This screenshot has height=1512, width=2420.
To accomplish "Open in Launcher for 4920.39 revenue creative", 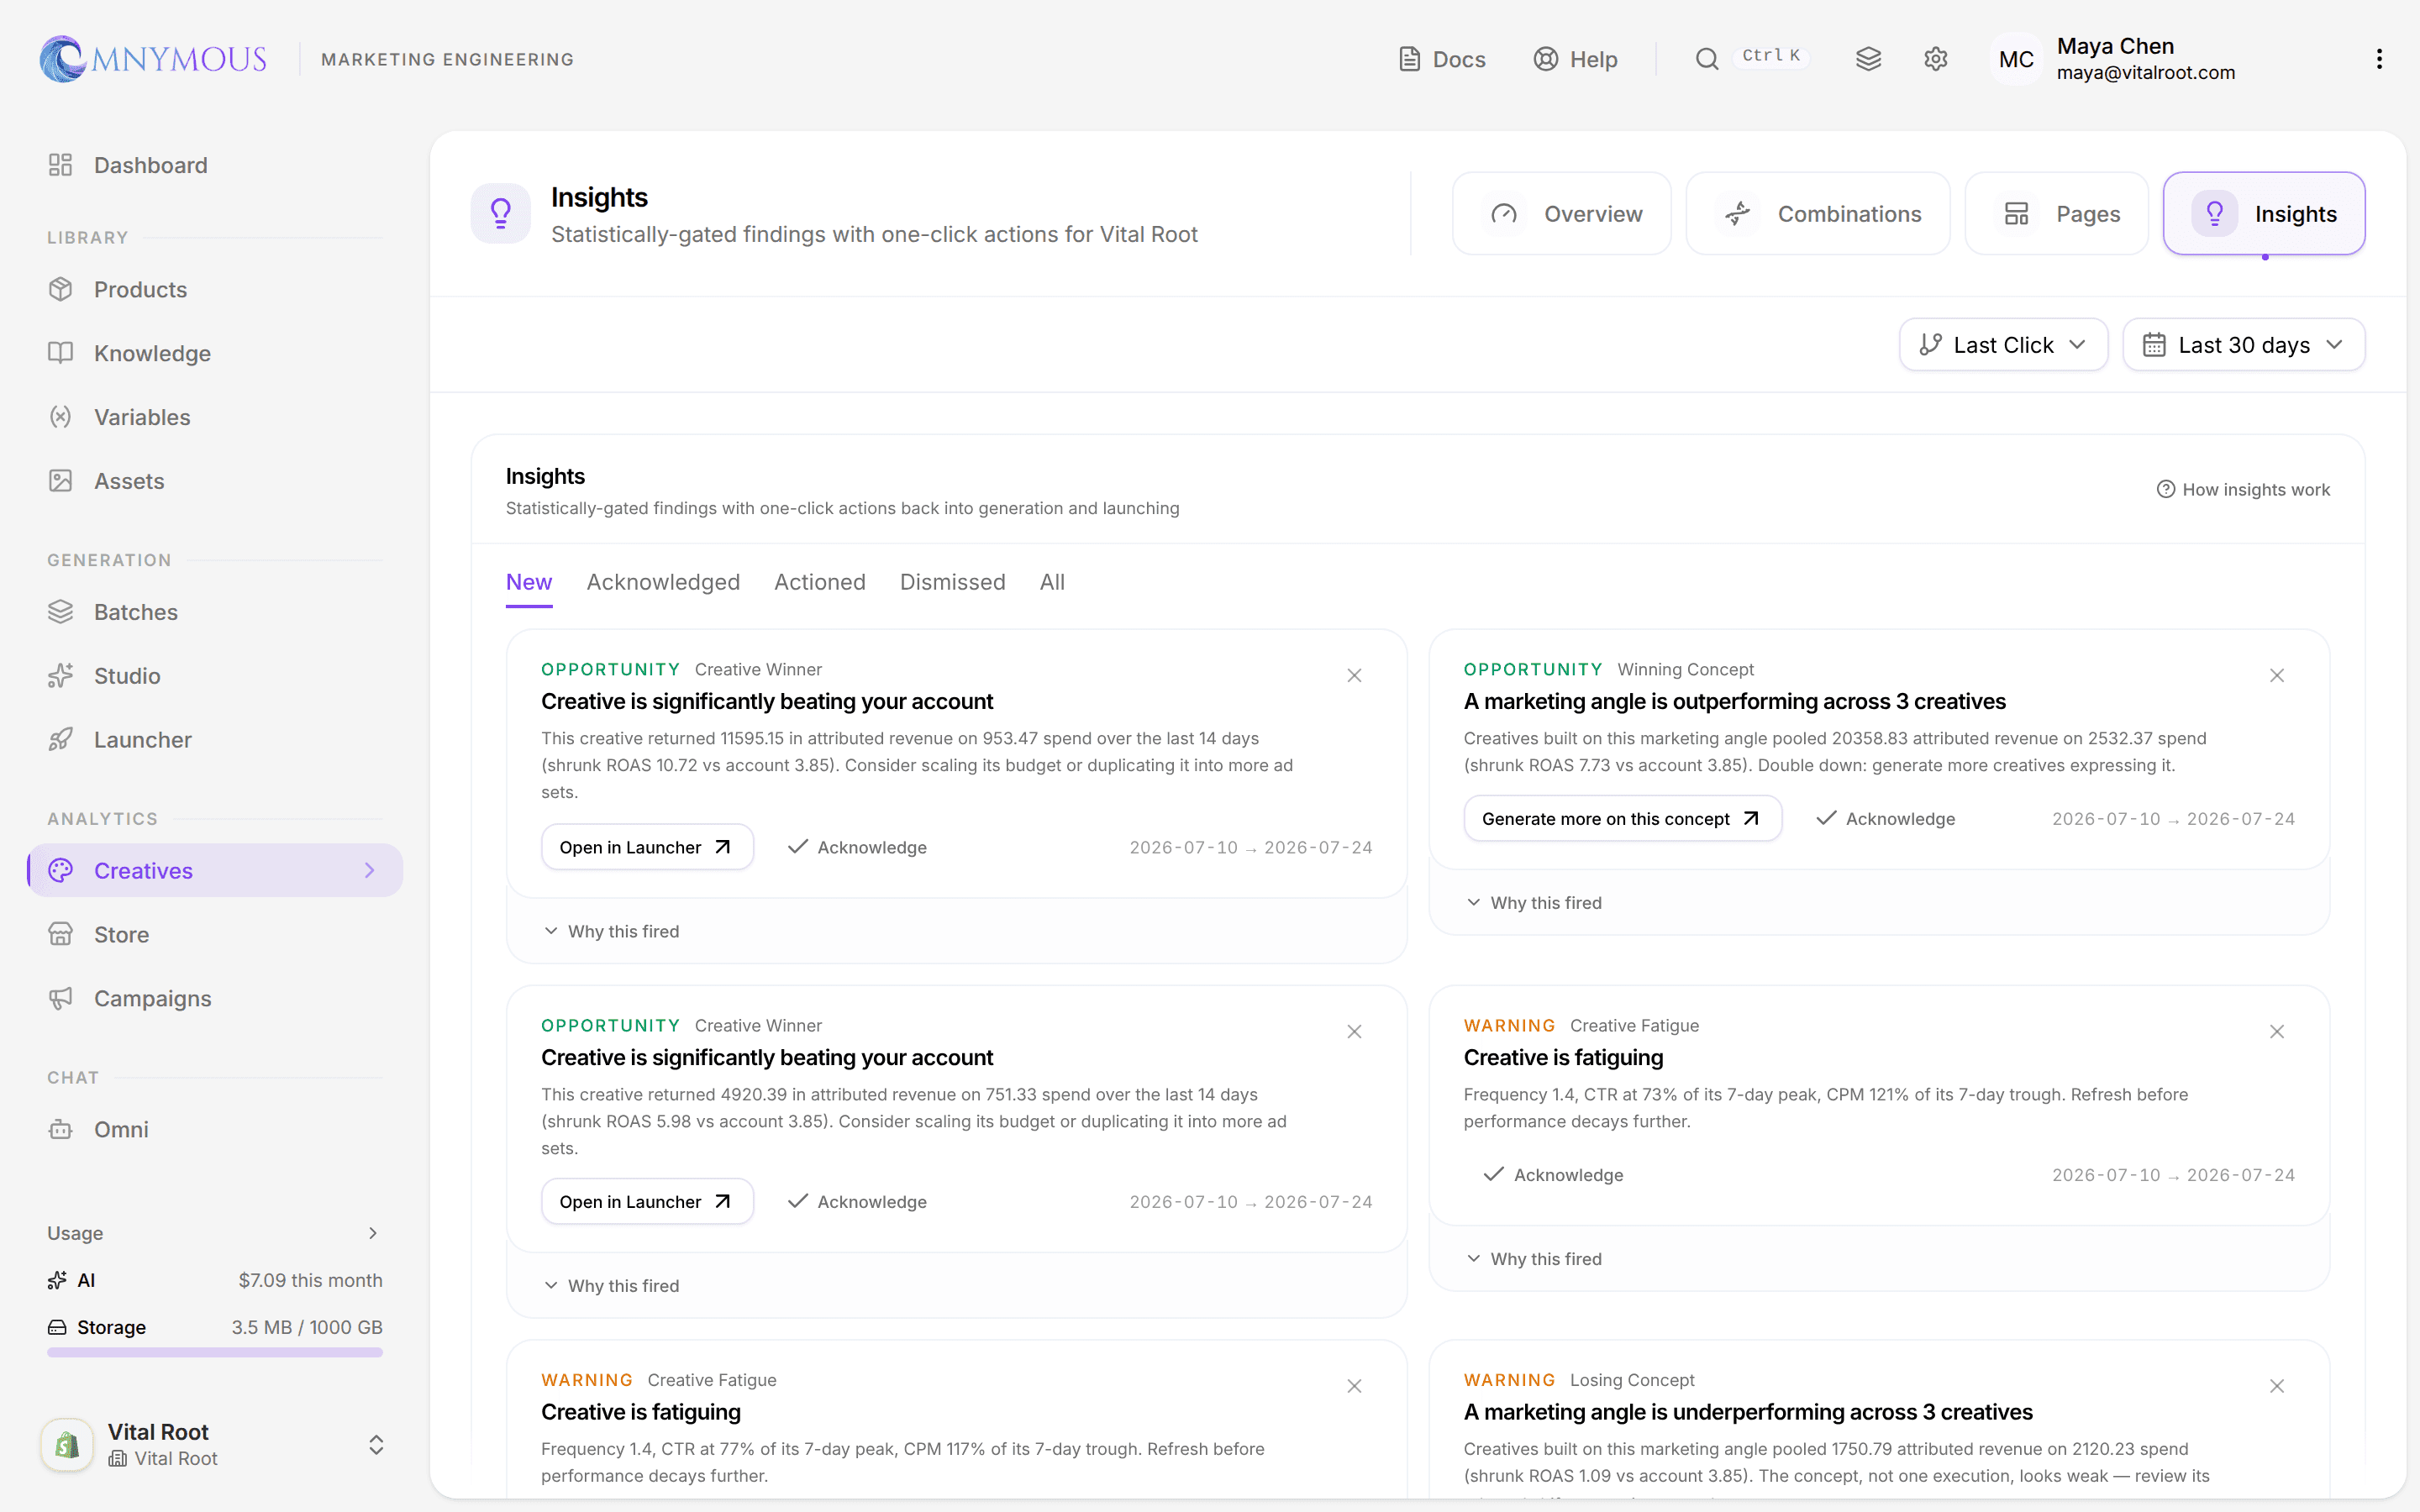I will [x=647, y=1202].
